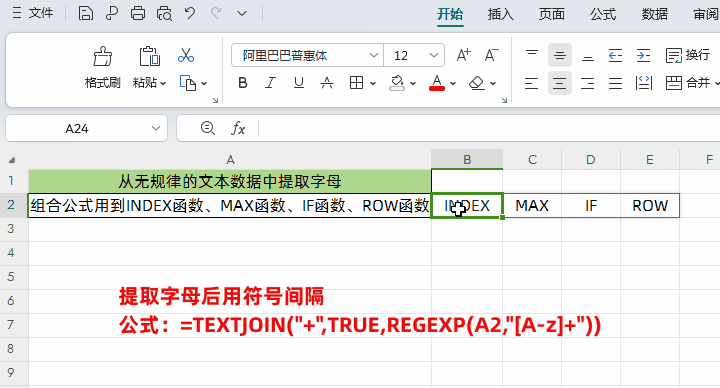Click the Print icon in the quick toolbar

pyautogui.click(x=137, y=14)
